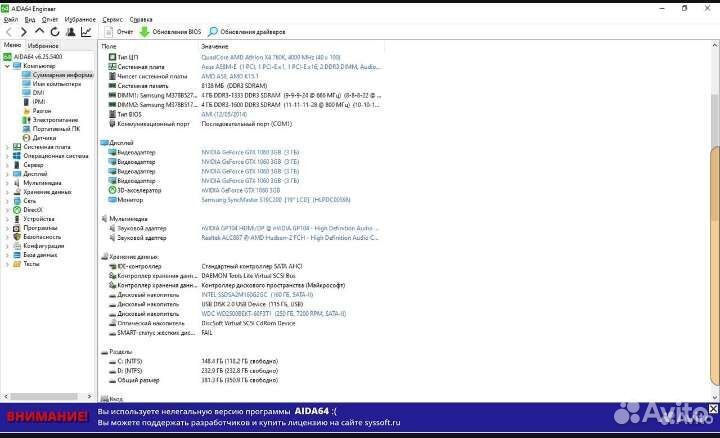
Task: Close the ВНИМАНИЕ license warning banner
Action: 713,409
